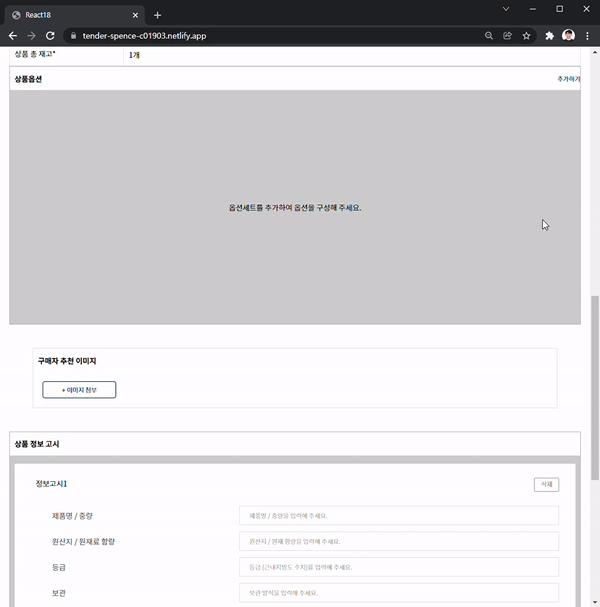Image resolution: width=600 pixels, height=607 pixels.
Task: Focus the 제품명 / 중량 input field
Action: pyautogui.click(x=398, y=516)
